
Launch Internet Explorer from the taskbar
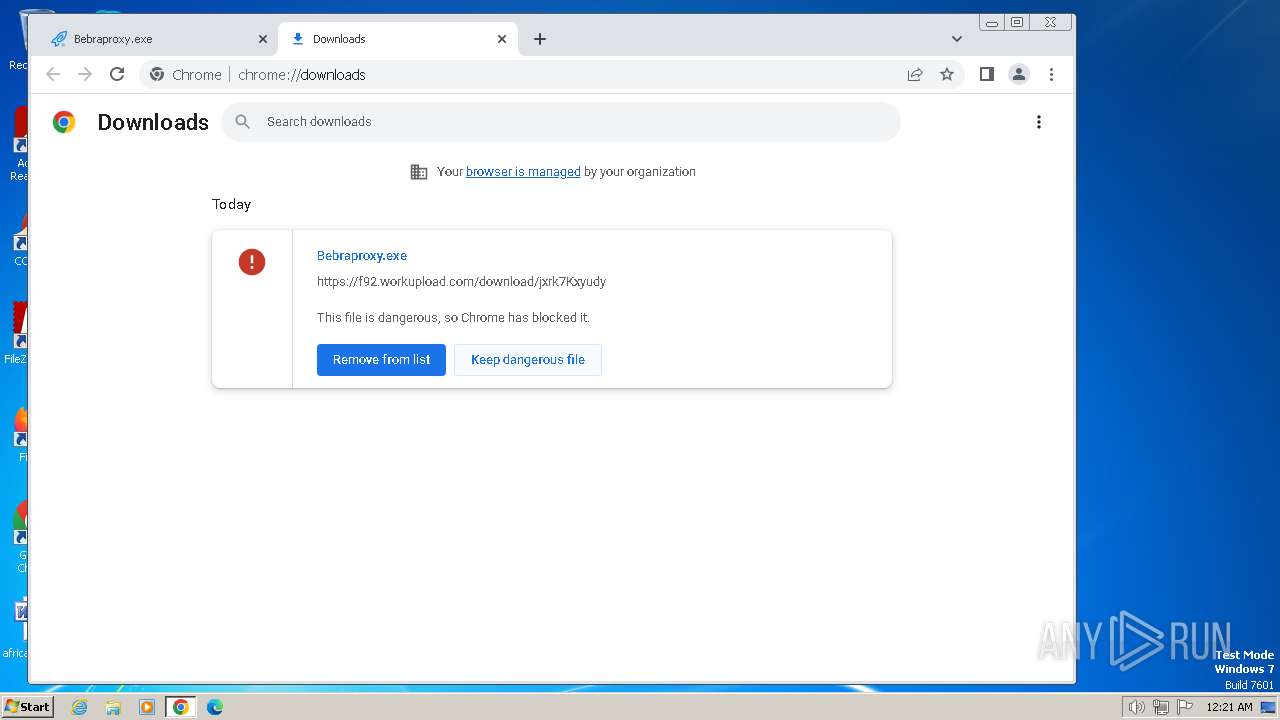79,707
